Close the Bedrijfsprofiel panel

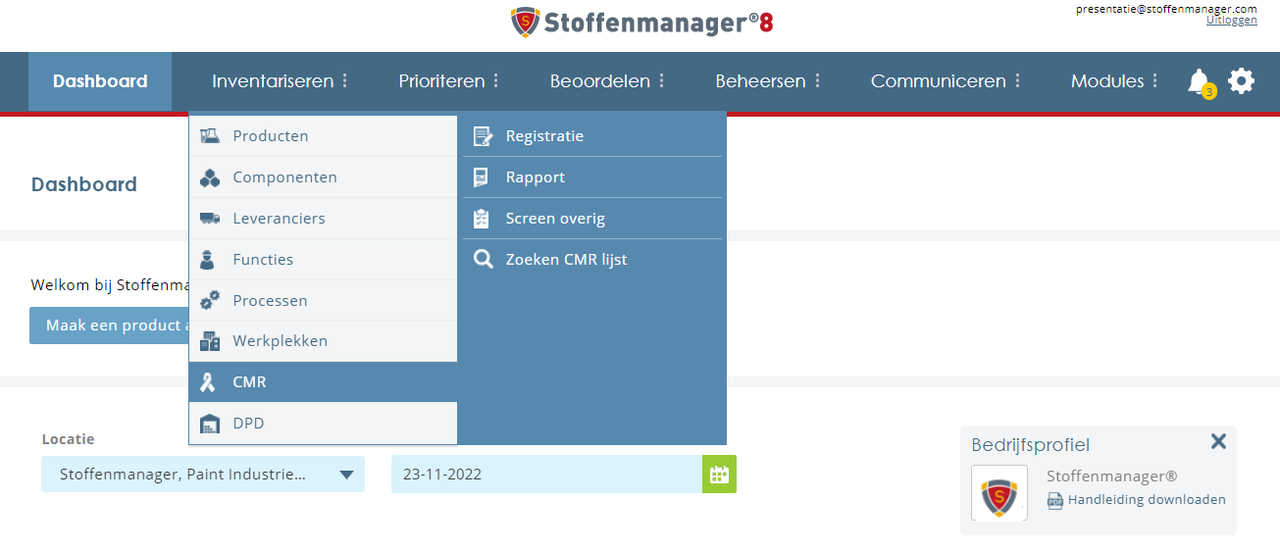click(1218, 441)
